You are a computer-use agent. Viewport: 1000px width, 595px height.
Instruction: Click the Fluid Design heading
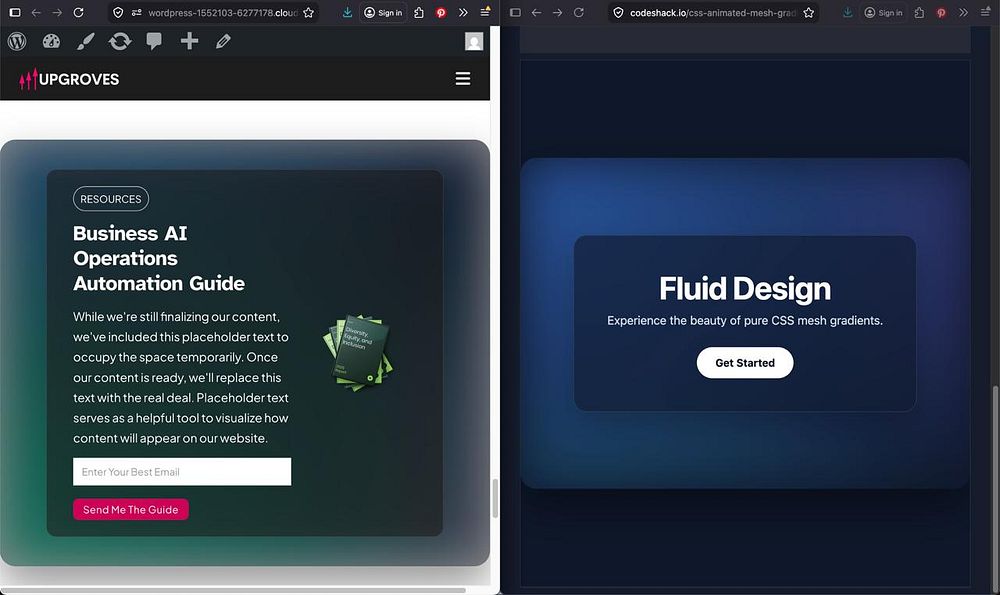[745, 288]
